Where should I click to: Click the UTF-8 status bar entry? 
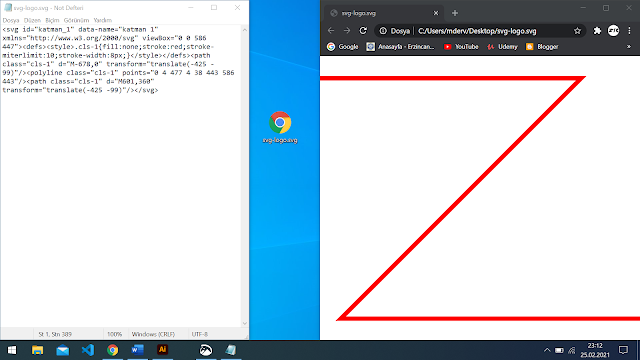[x=200, y=334]
